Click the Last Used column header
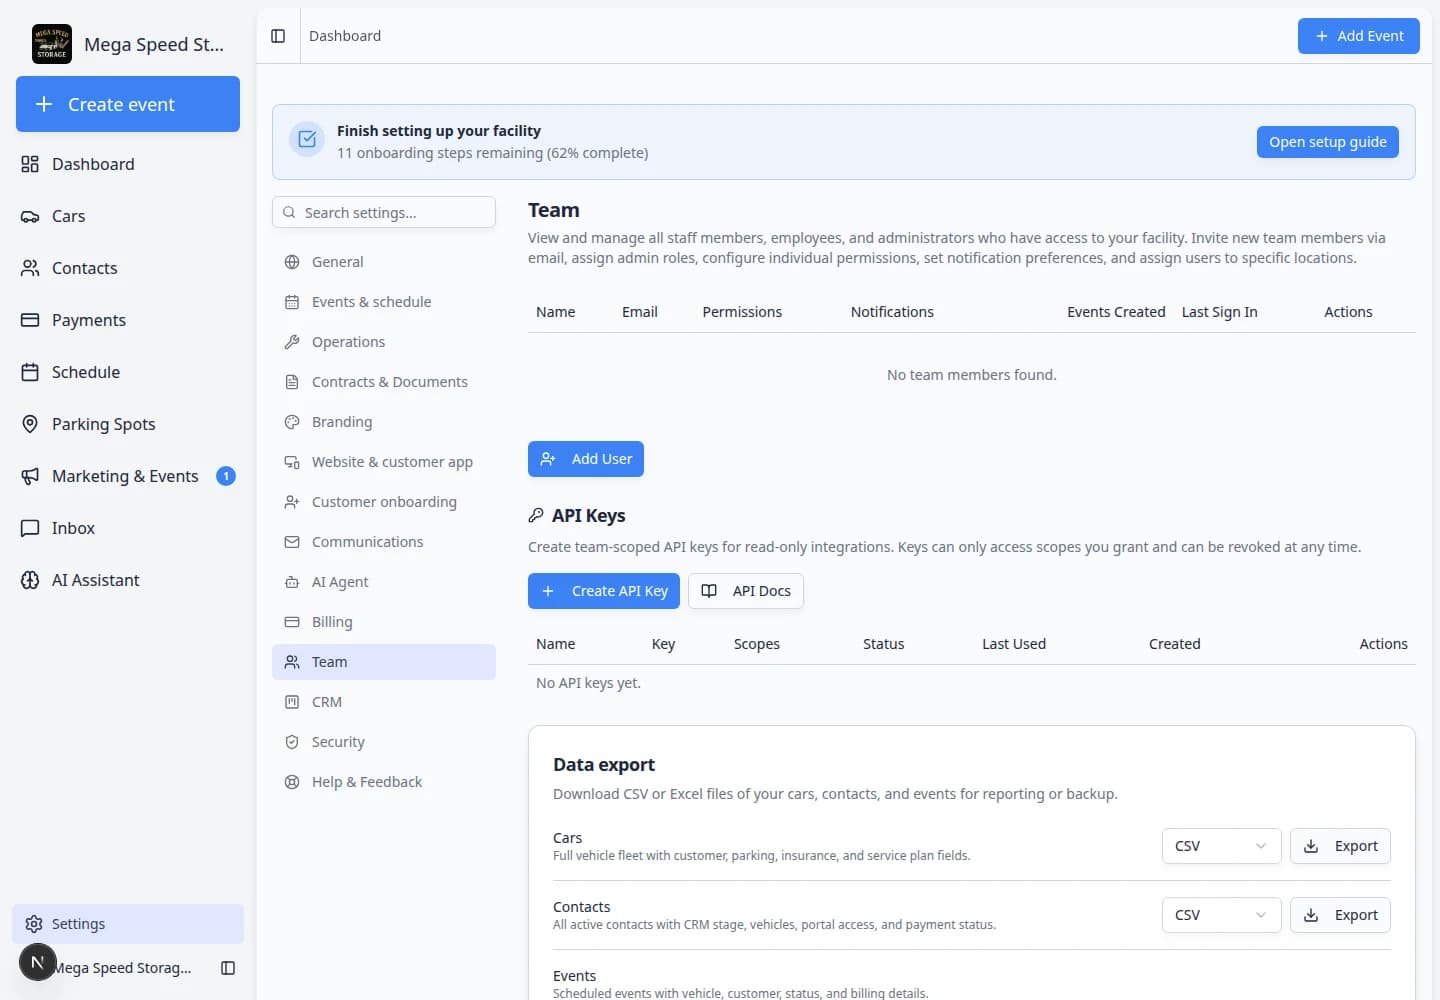 pyautogui.click(x=1014, y=644)
